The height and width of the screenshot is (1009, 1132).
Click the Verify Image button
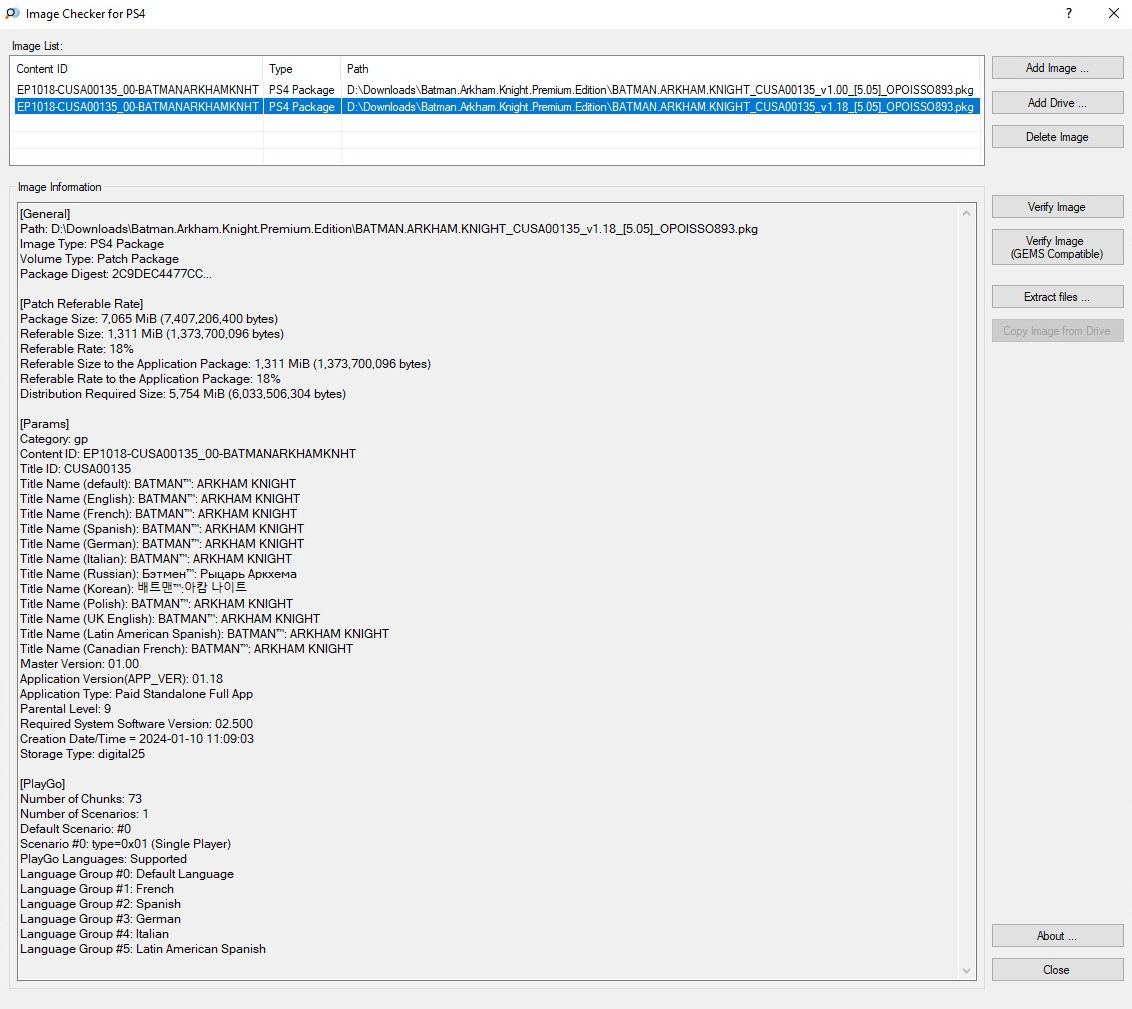click(1057, 207)
